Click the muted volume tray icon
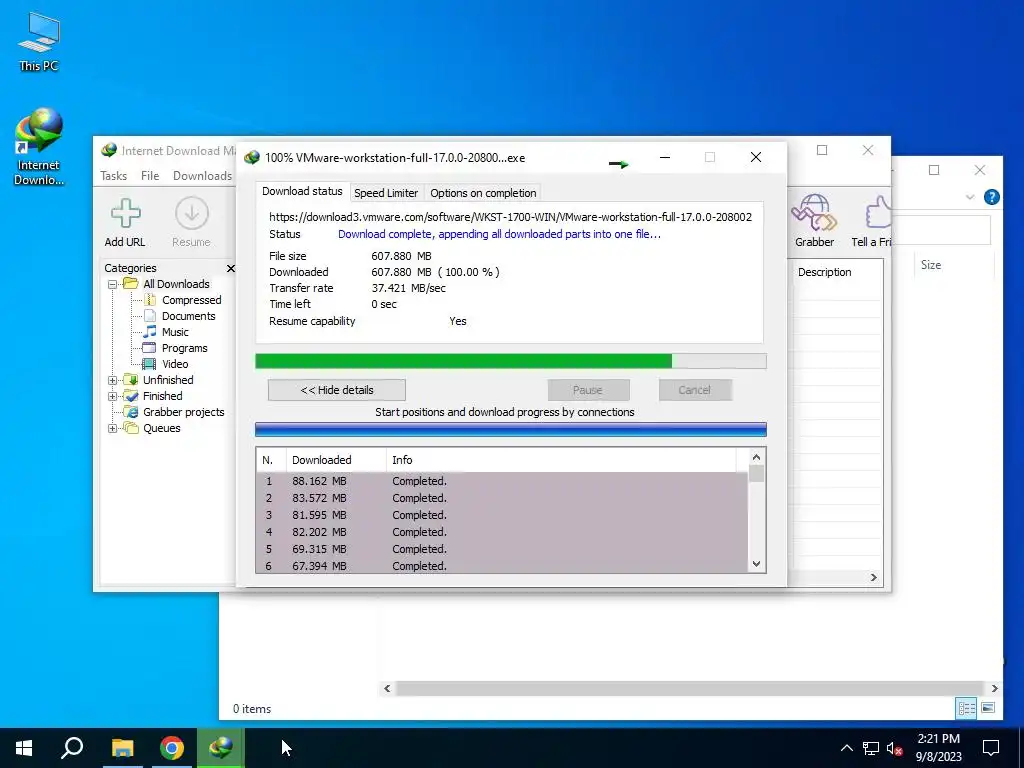This screenshot has height=768, width=1024. (894, 748)
